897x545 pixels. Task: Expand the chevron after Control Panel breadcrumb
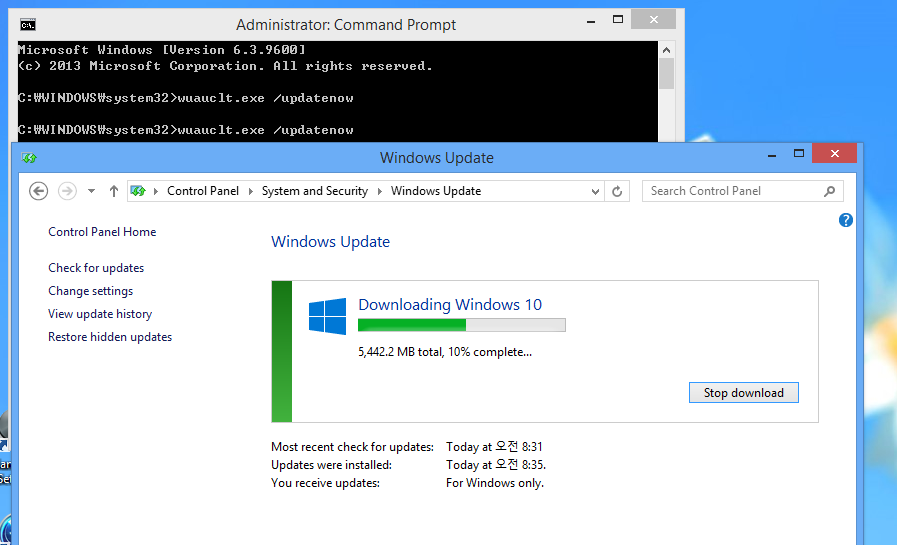[x=251, y=191]
